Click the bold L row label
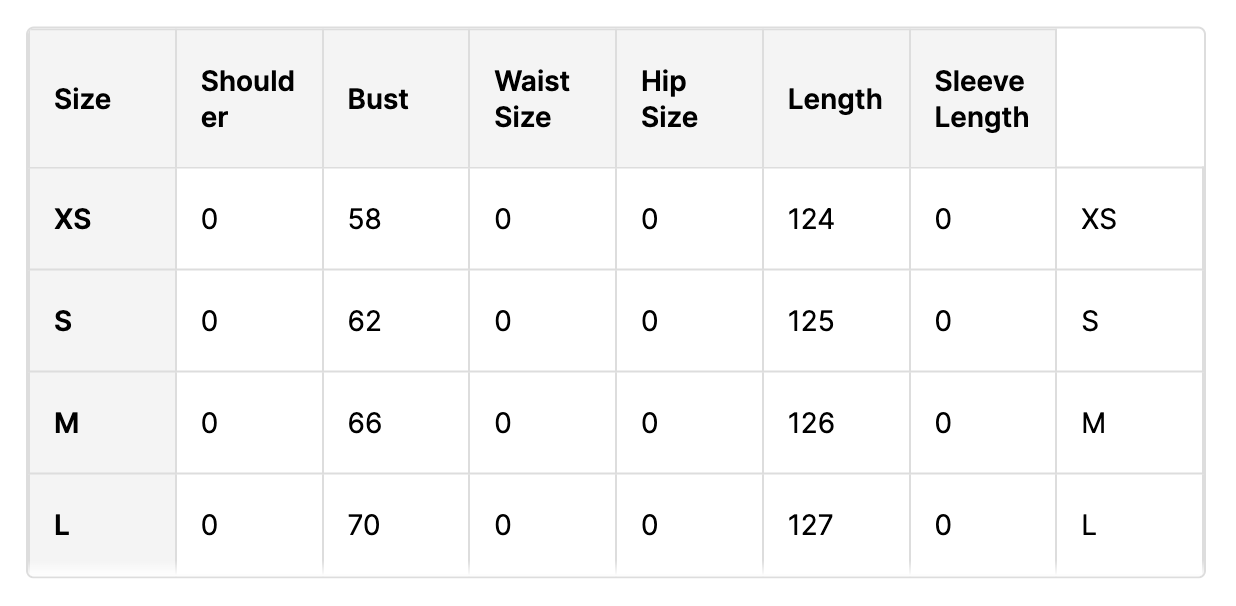Viewport: 1236px width, 606px height. tap(61, 525)
